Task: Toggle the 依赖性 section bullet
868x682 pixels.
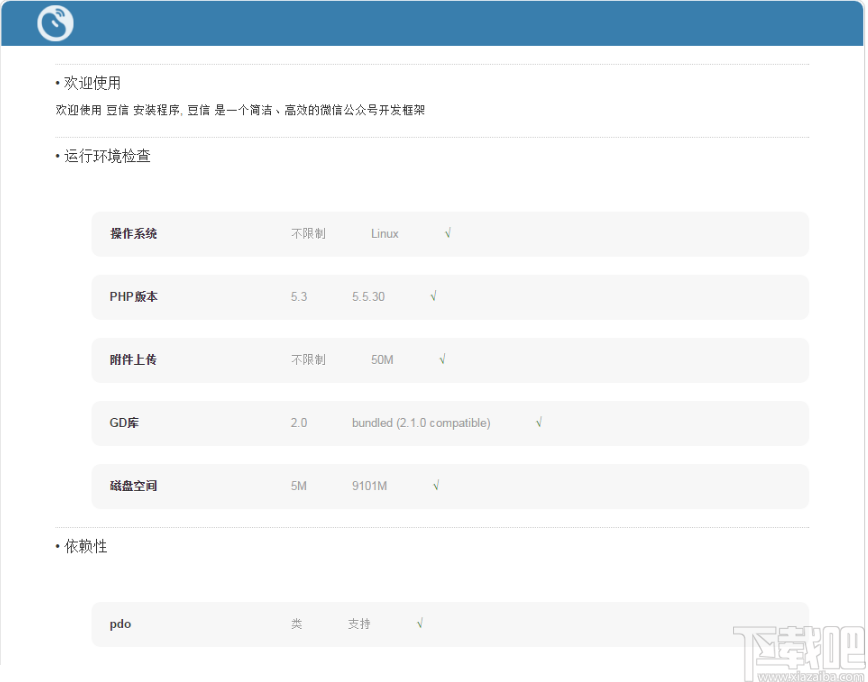Action: click(56, 547)
